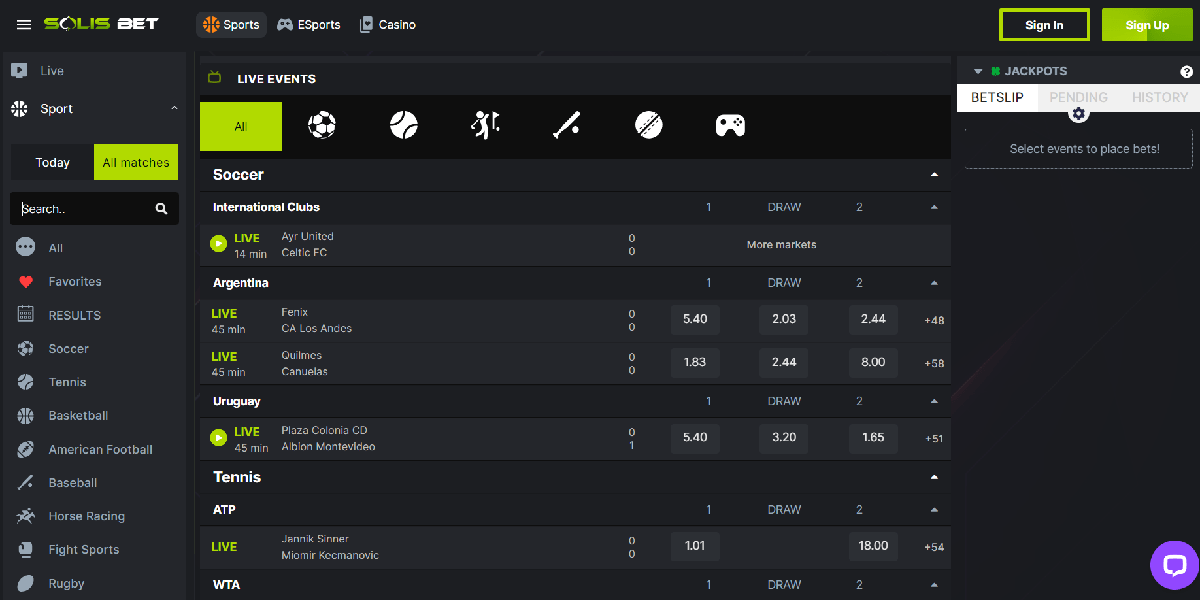Expand the Jackpots panel arrow
The width and height of the screenshot is (1200, 600).
click(978, 72)
